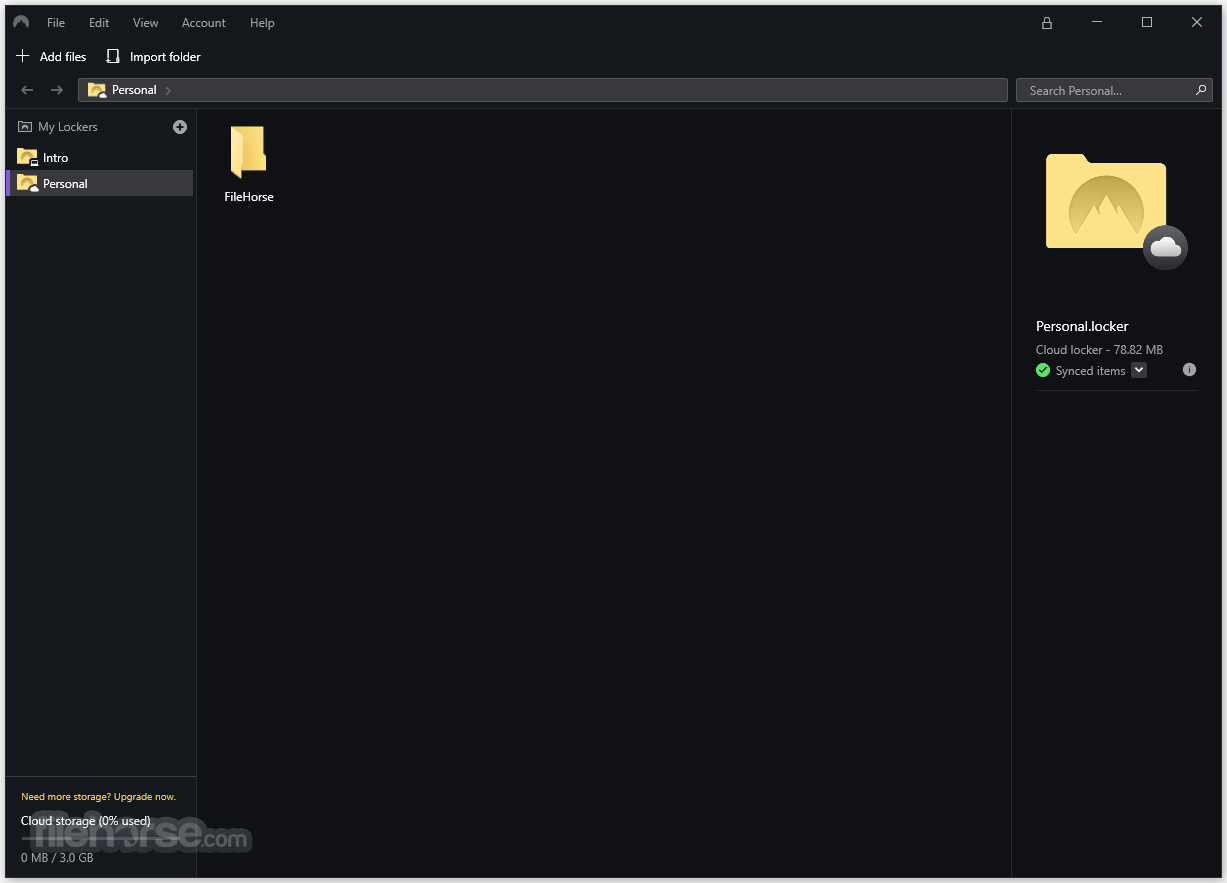Click the Cloud storage (0% used) label
The height and width of the screenshot is (883, 1227).
(86, 821)
